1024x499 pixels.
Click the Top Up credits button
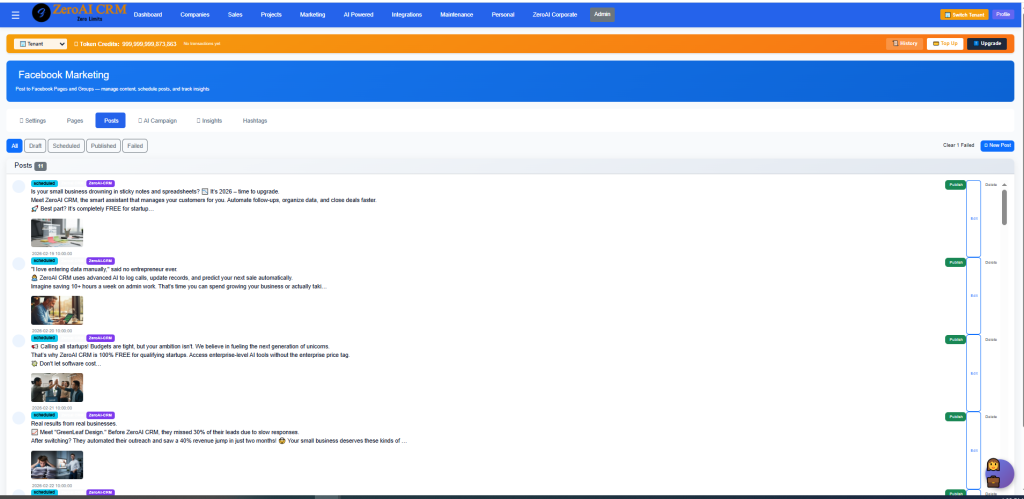pos(944,44)
